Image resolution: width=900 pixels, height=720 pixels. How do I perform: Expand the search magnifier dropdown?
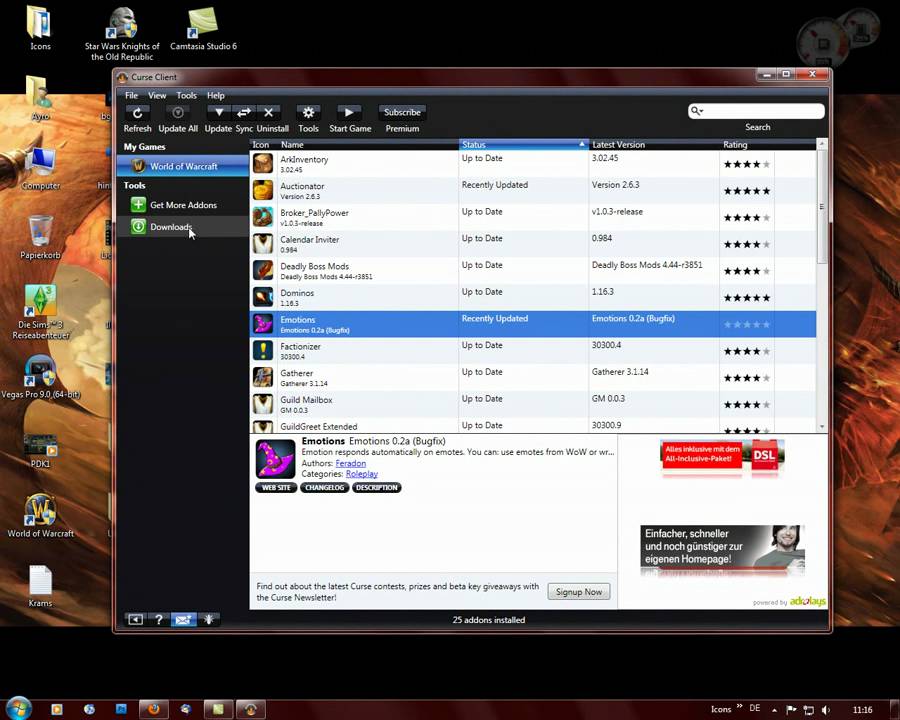(x=696, y=111)
